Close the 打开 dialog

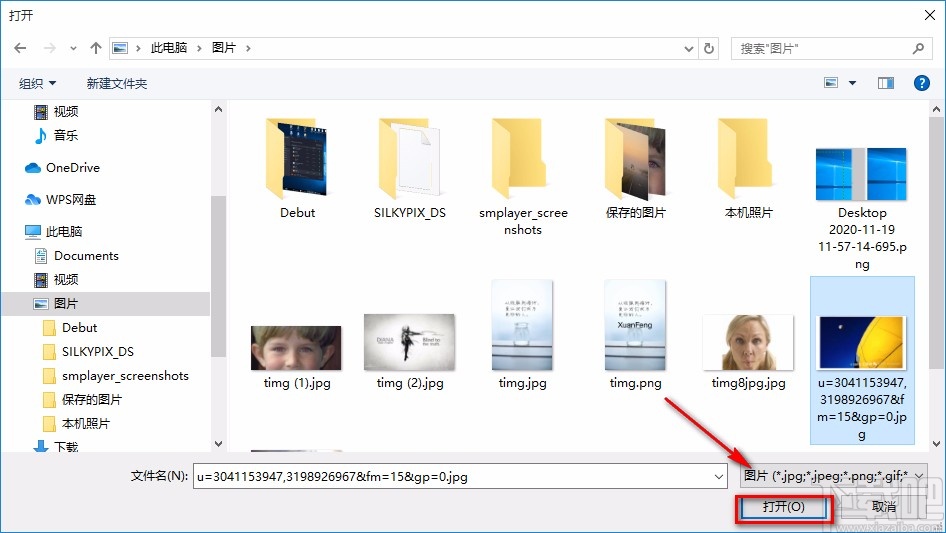point(930,15)
